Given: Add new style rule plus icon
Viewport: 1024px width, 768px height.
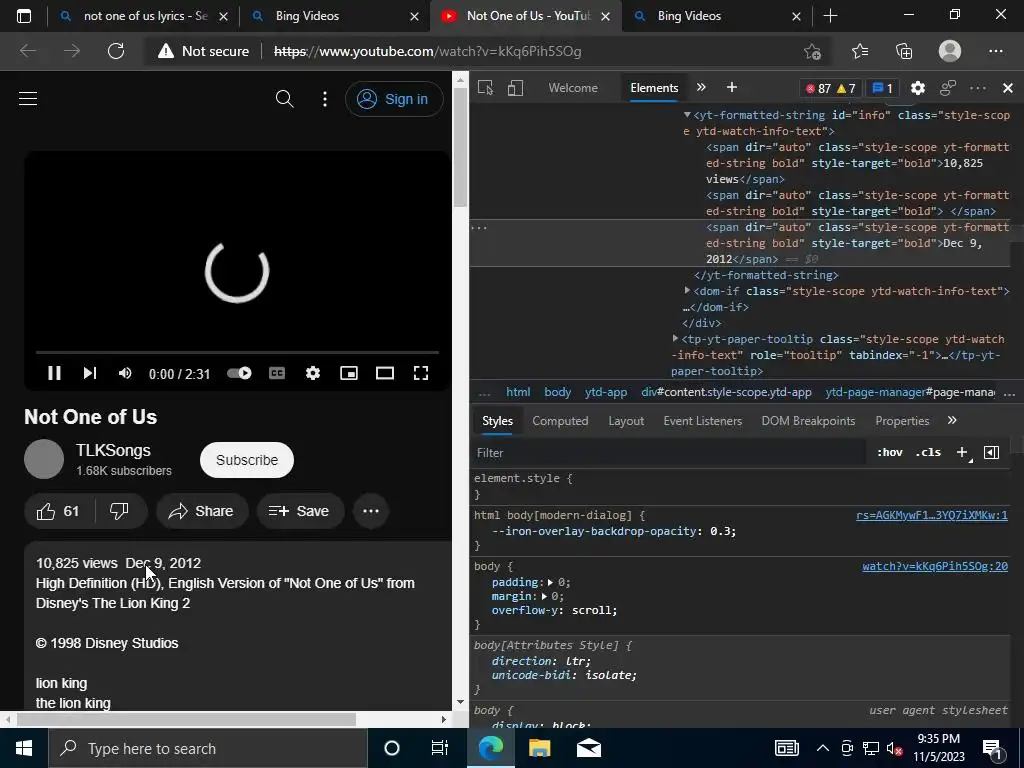Looking at the screenshot, I should pyautogui.click(x=963, y=453).
